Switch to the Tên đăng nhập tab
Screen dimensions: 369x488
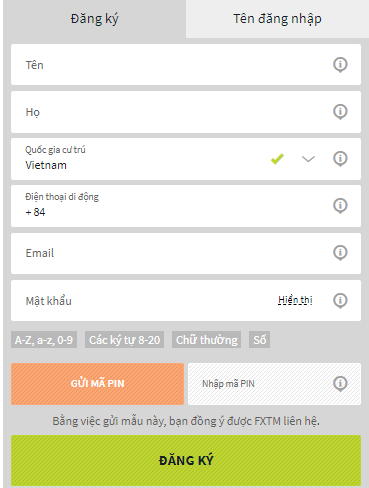click(x=277, y=19)
